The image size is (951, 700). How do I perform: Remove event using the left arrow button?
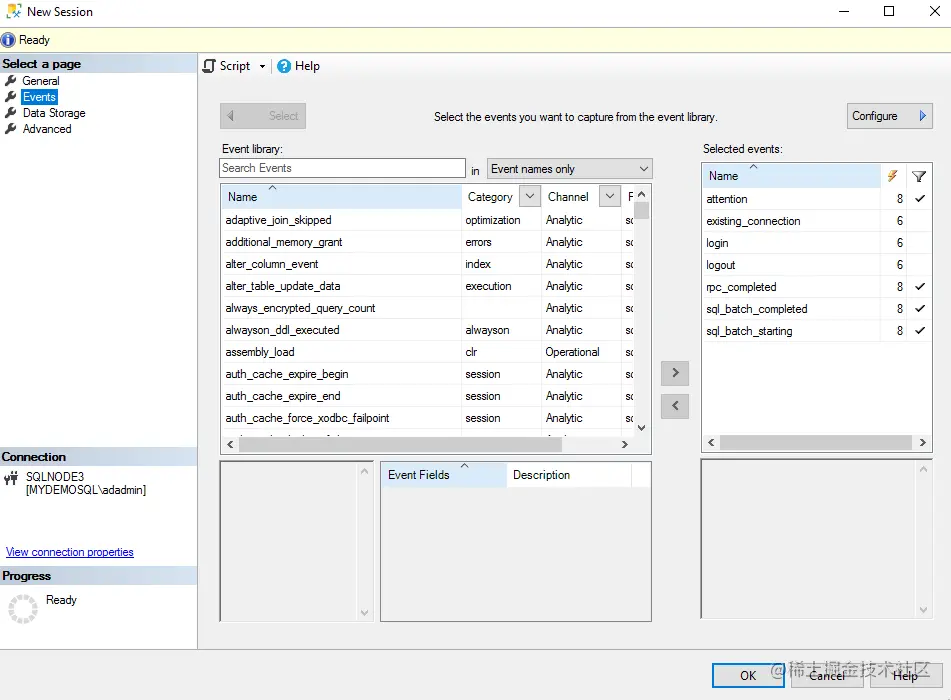pyautogui.click(x=675, y=406)
